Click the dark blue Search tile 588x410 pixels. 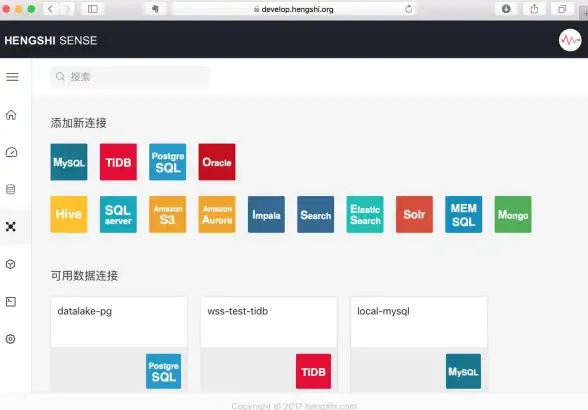(x=315, y=214)
